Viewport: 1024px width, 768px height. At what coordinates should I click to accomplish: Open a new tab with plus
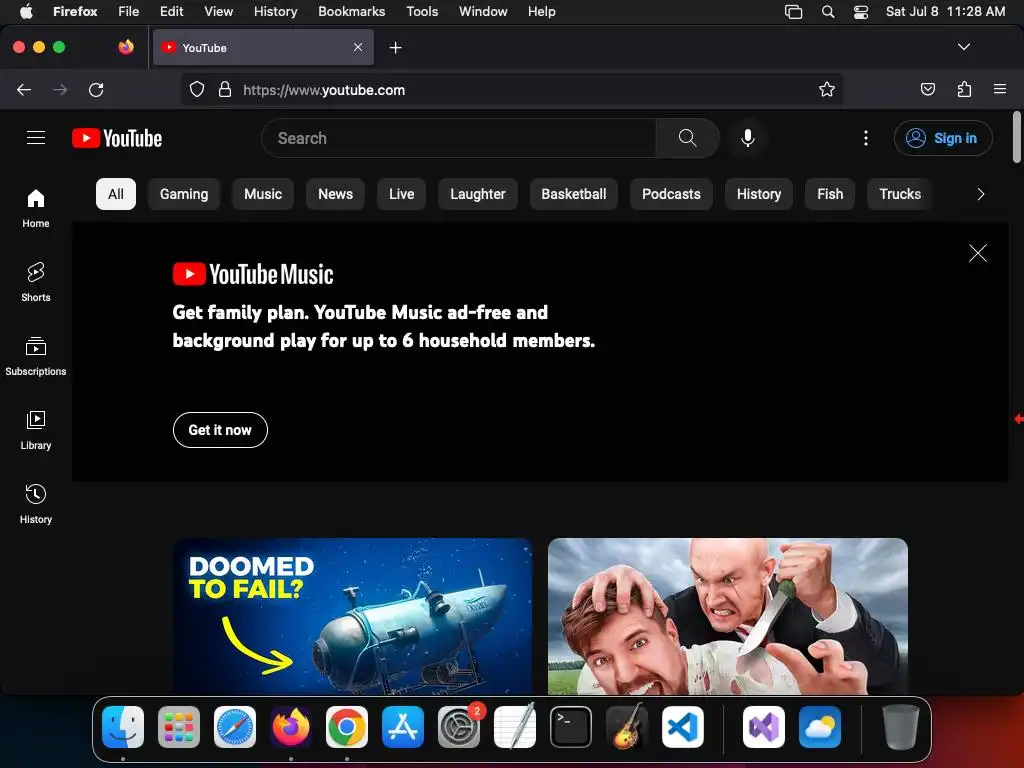(x=395, y=48)
